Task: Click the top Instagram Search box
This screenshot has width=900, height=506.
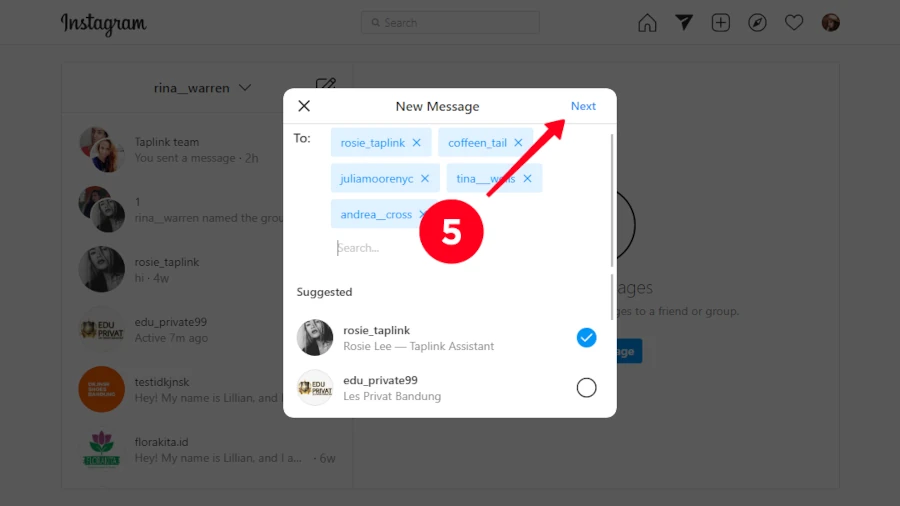Action: [450, 23]
